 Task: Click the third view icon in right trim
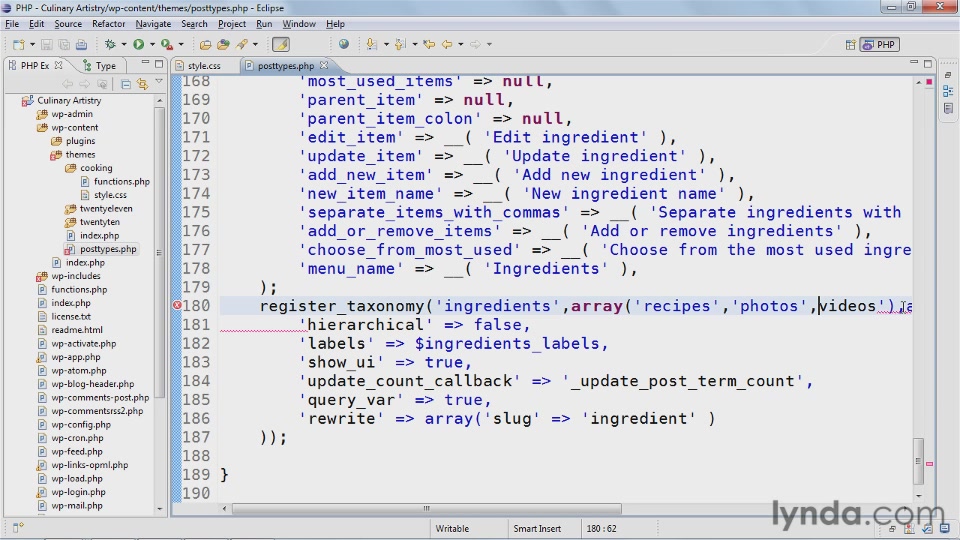948,108
